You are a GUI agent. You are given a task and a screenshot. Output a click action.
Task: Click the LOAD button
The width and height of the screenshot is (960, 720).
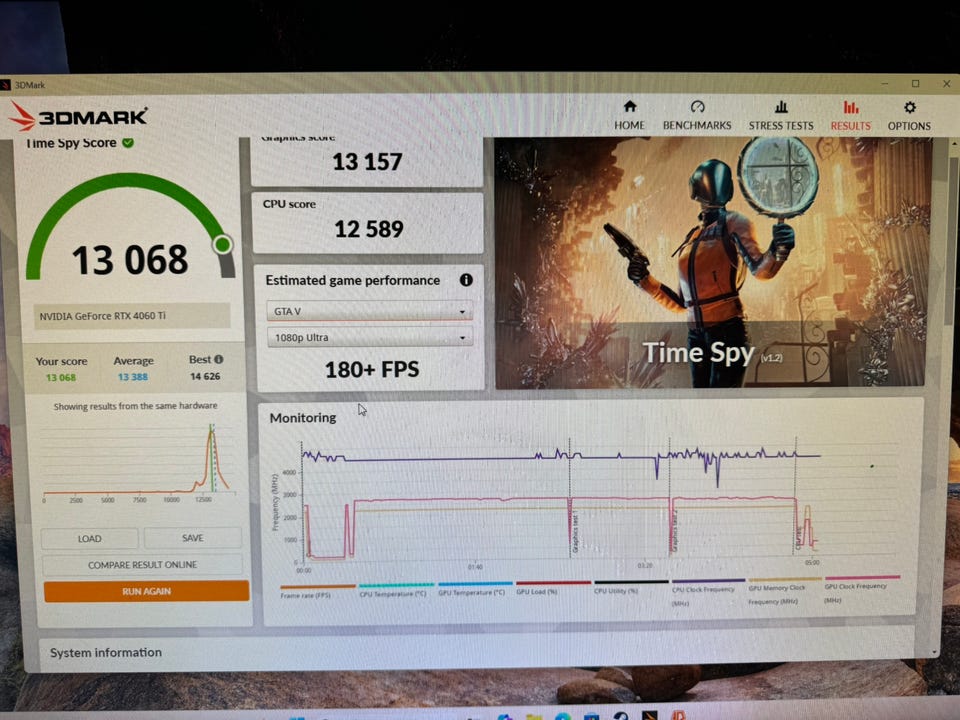(x=89, y=538)
